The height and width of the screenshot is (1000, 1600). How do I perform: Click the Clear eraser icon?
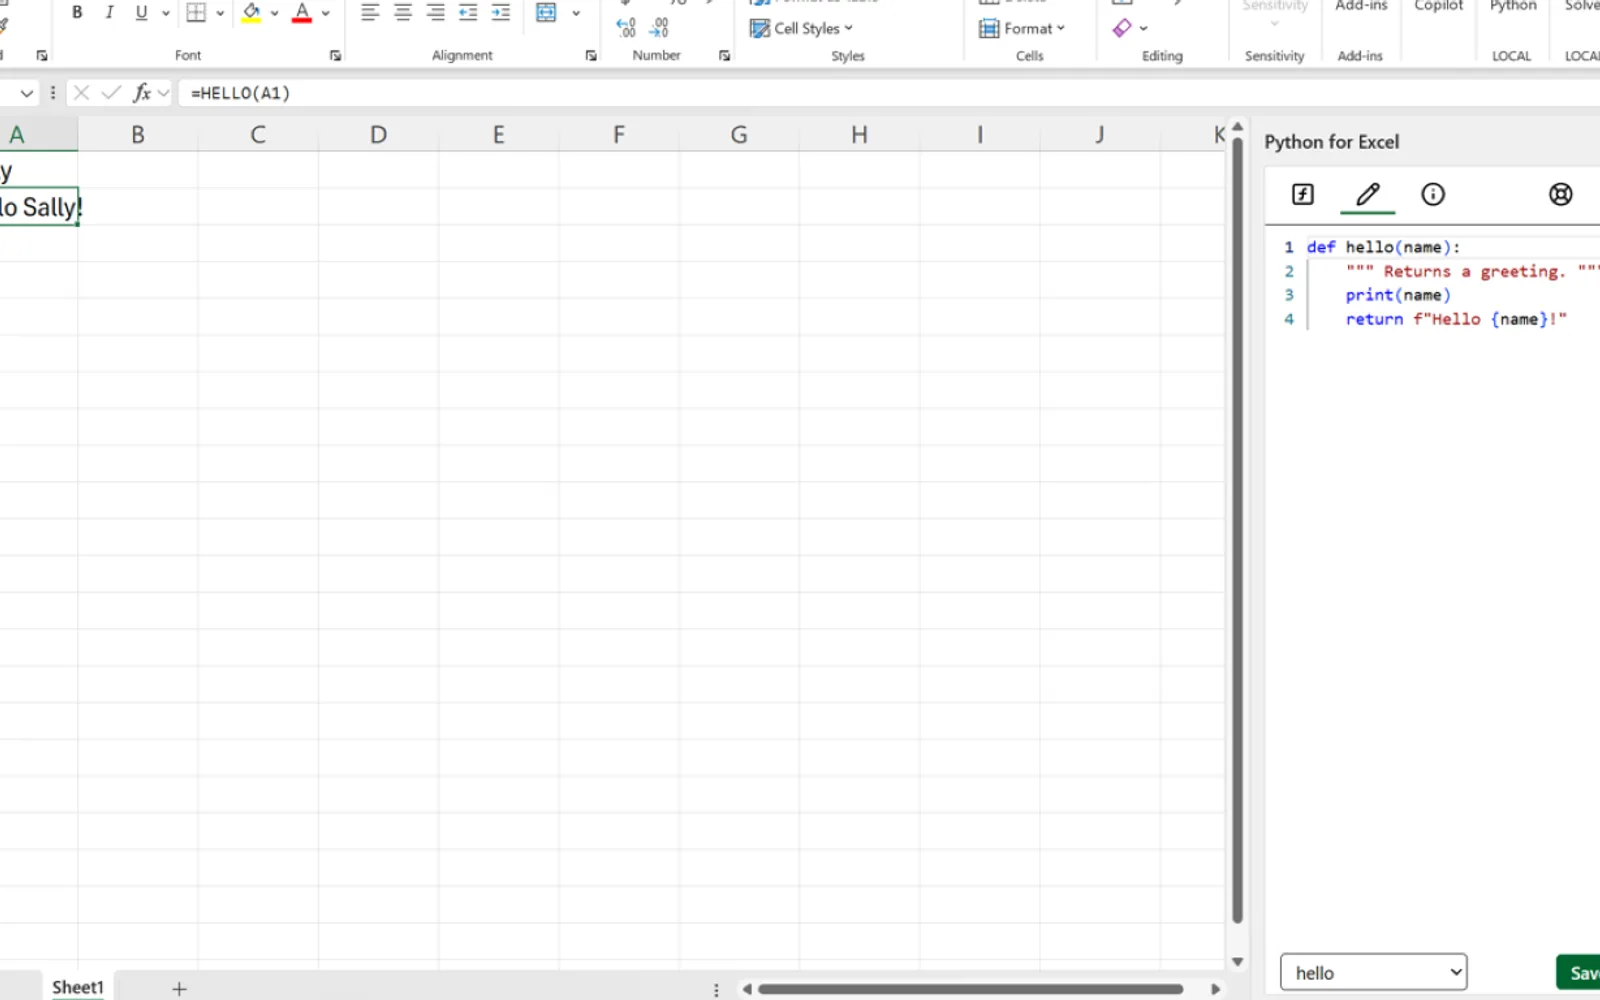[x=1122, y=28]
